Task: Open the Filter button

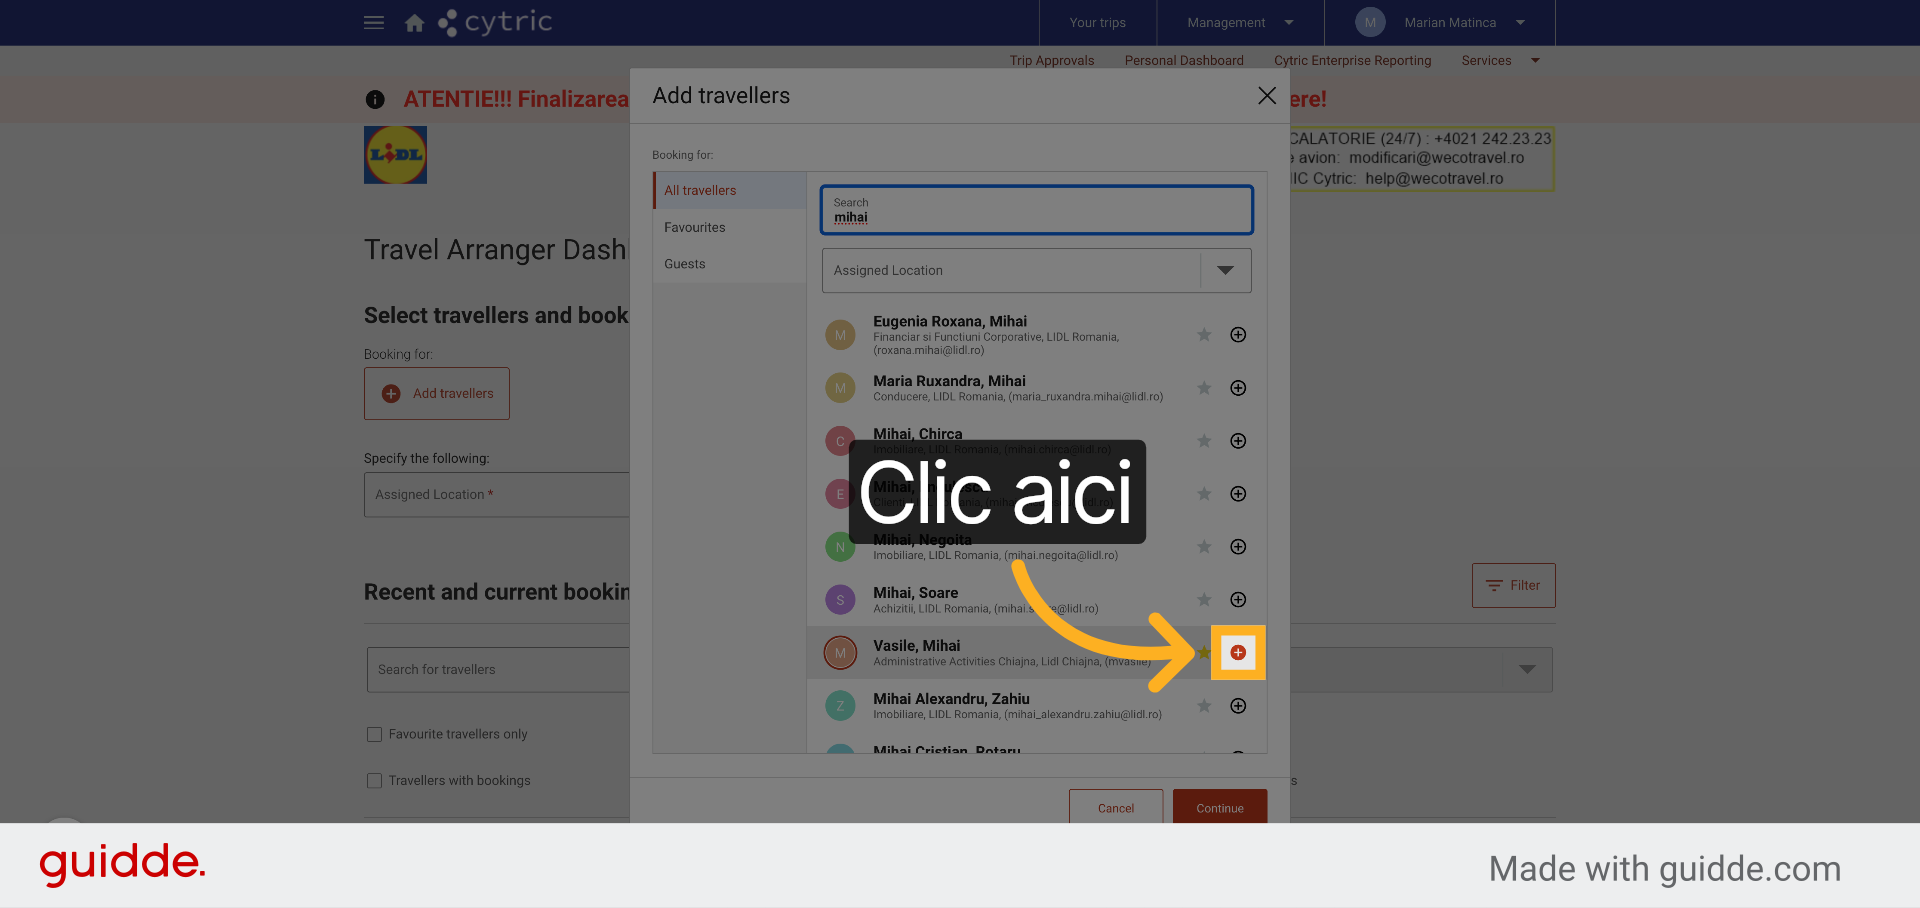Action: [x=1513, y=586]
